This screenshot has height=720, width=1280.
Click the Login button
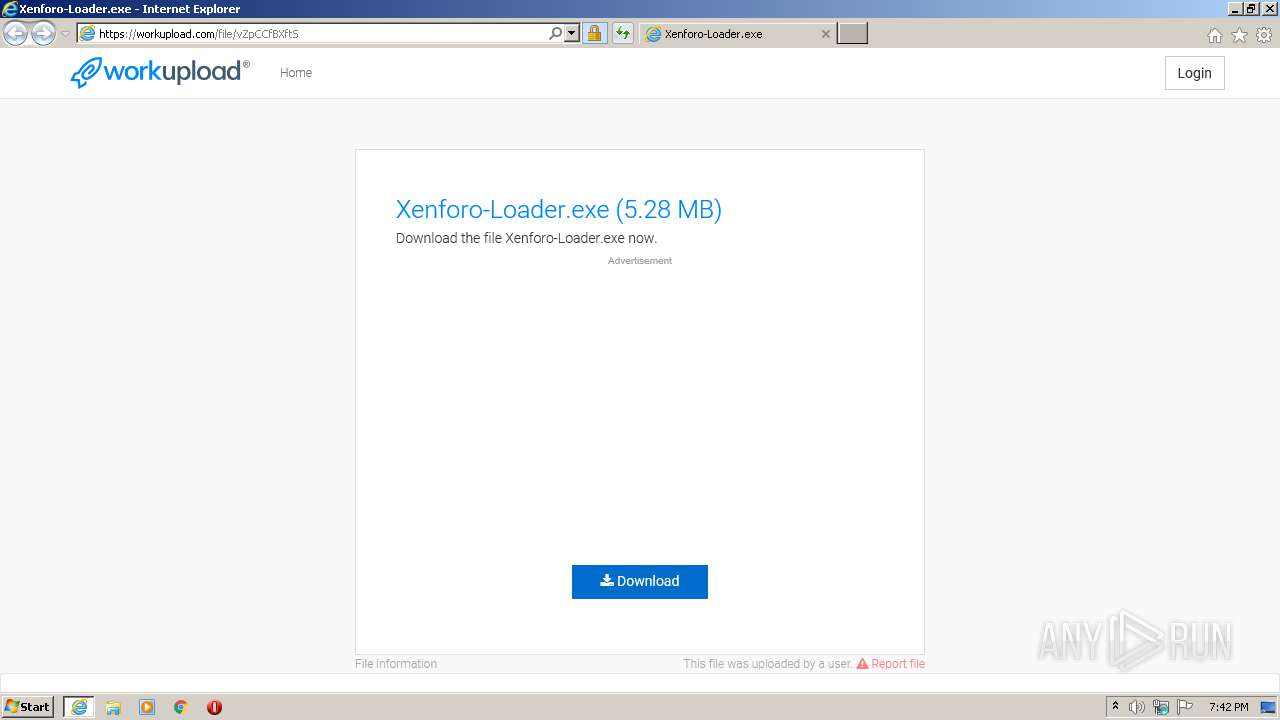point(1194,73)
